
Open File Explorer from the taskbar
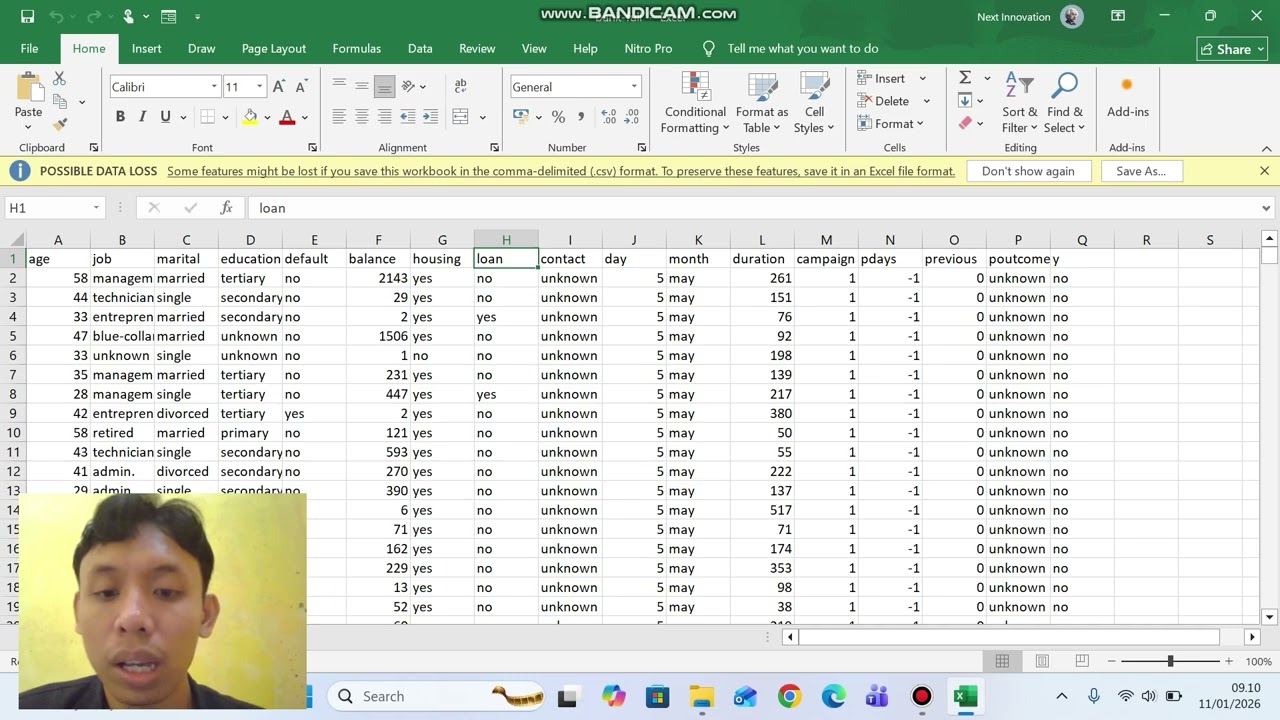pyautogui.click(x=701, y=696)
